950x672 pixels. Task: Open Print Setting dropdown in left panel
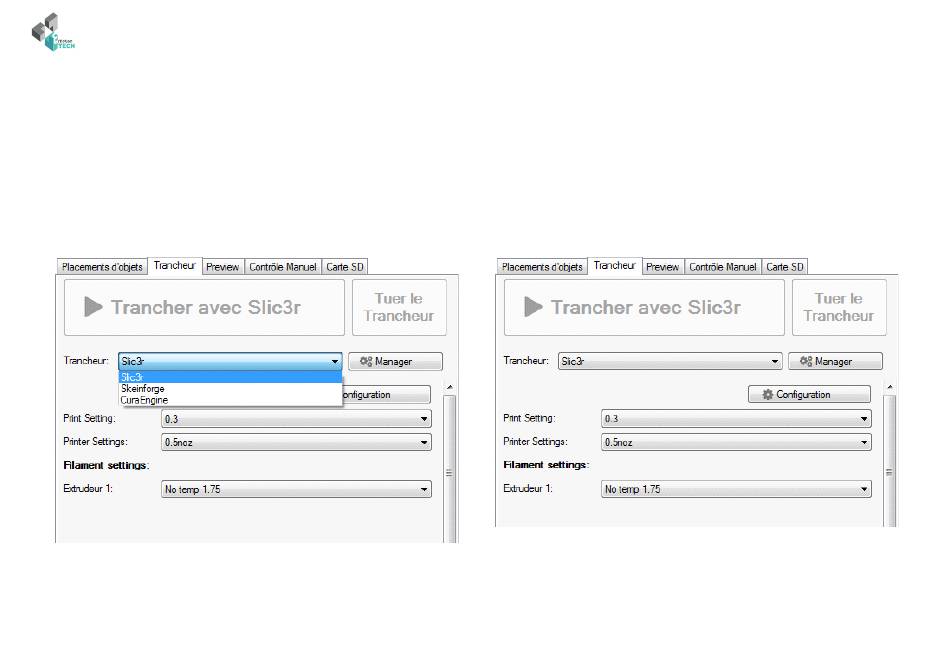[x=296, y=419]
